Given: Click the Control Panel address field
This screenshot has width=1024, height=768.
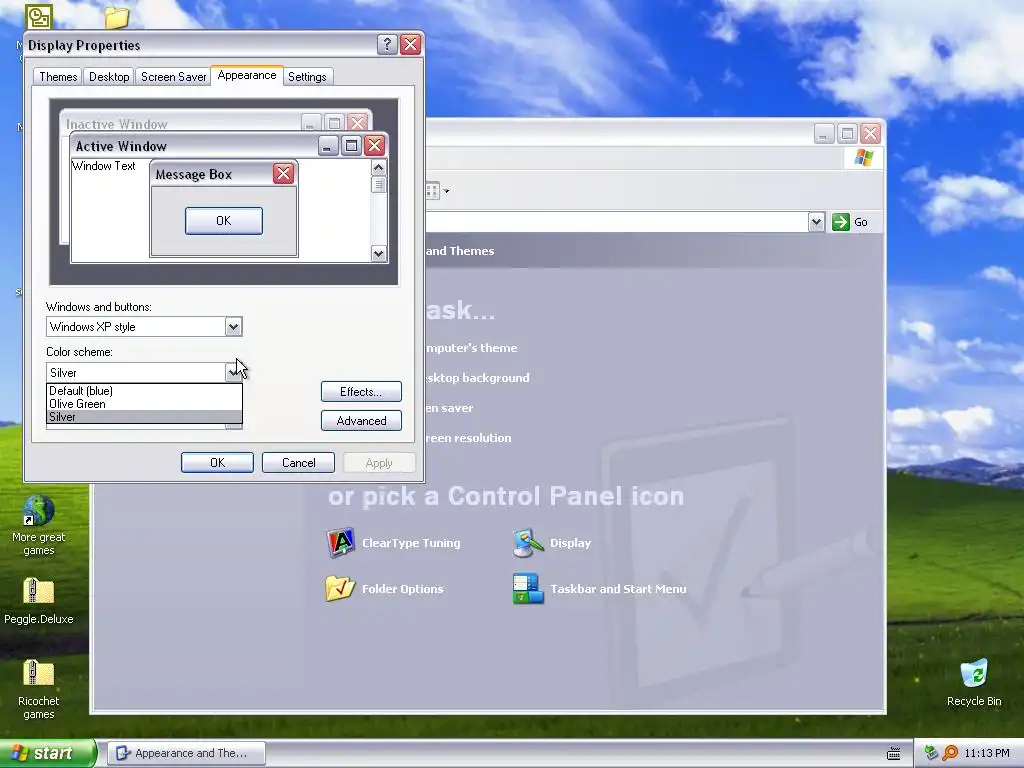Looking at the screenshot, I should 616,222.
